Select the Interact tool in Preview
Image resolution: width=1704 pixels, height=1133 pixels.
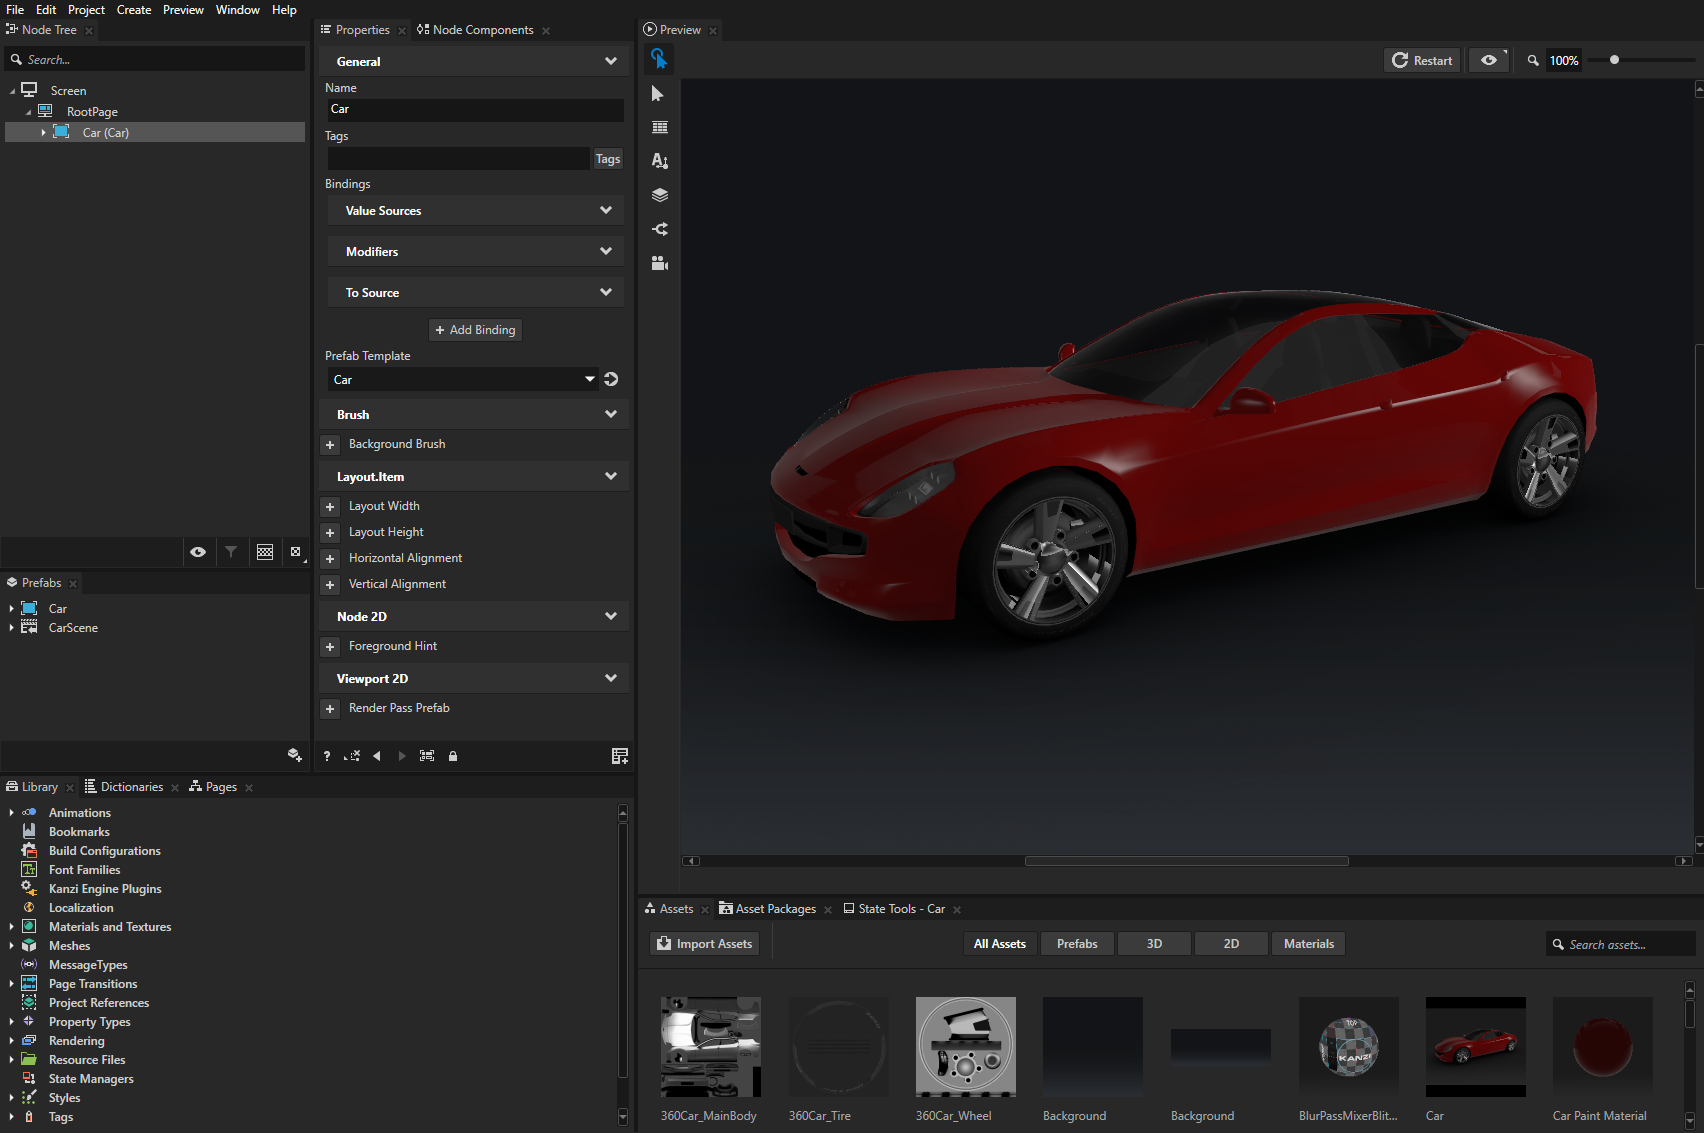[x=658, y=60]
